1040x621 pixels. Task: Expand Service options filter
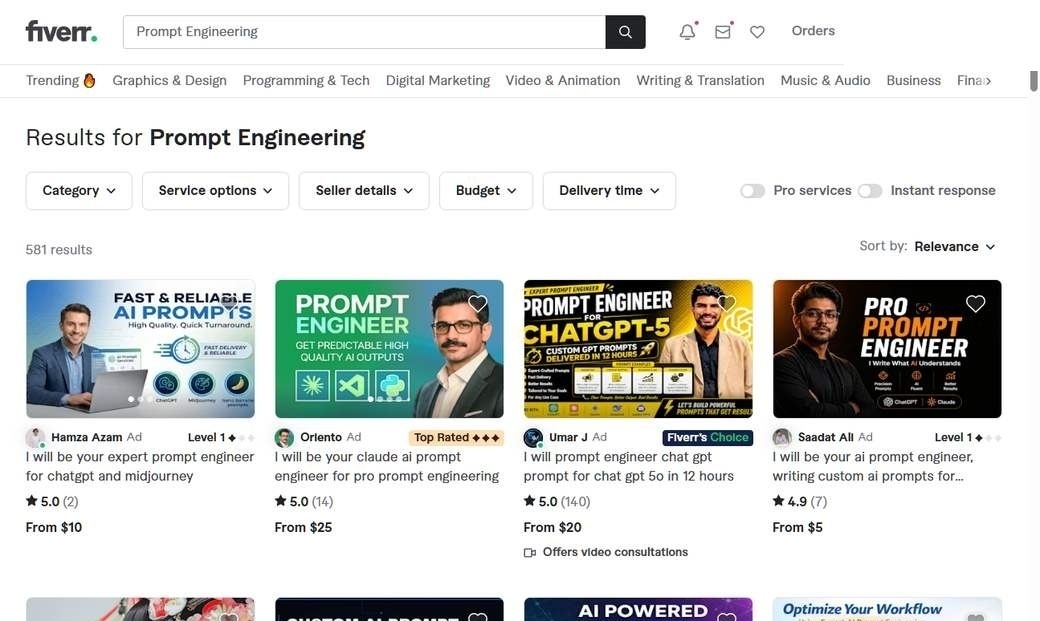[x=216, y=191]
